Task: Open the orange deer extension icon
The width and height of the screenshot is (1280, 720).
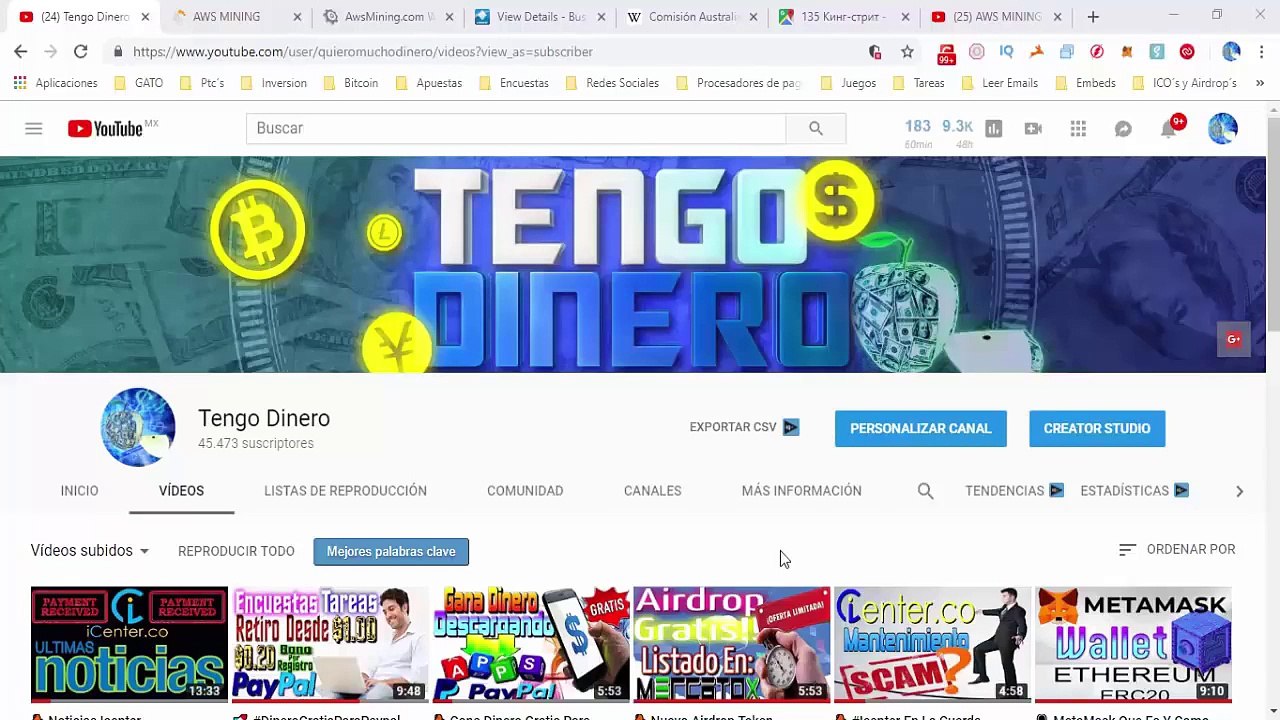Action: coord(1037,52)
